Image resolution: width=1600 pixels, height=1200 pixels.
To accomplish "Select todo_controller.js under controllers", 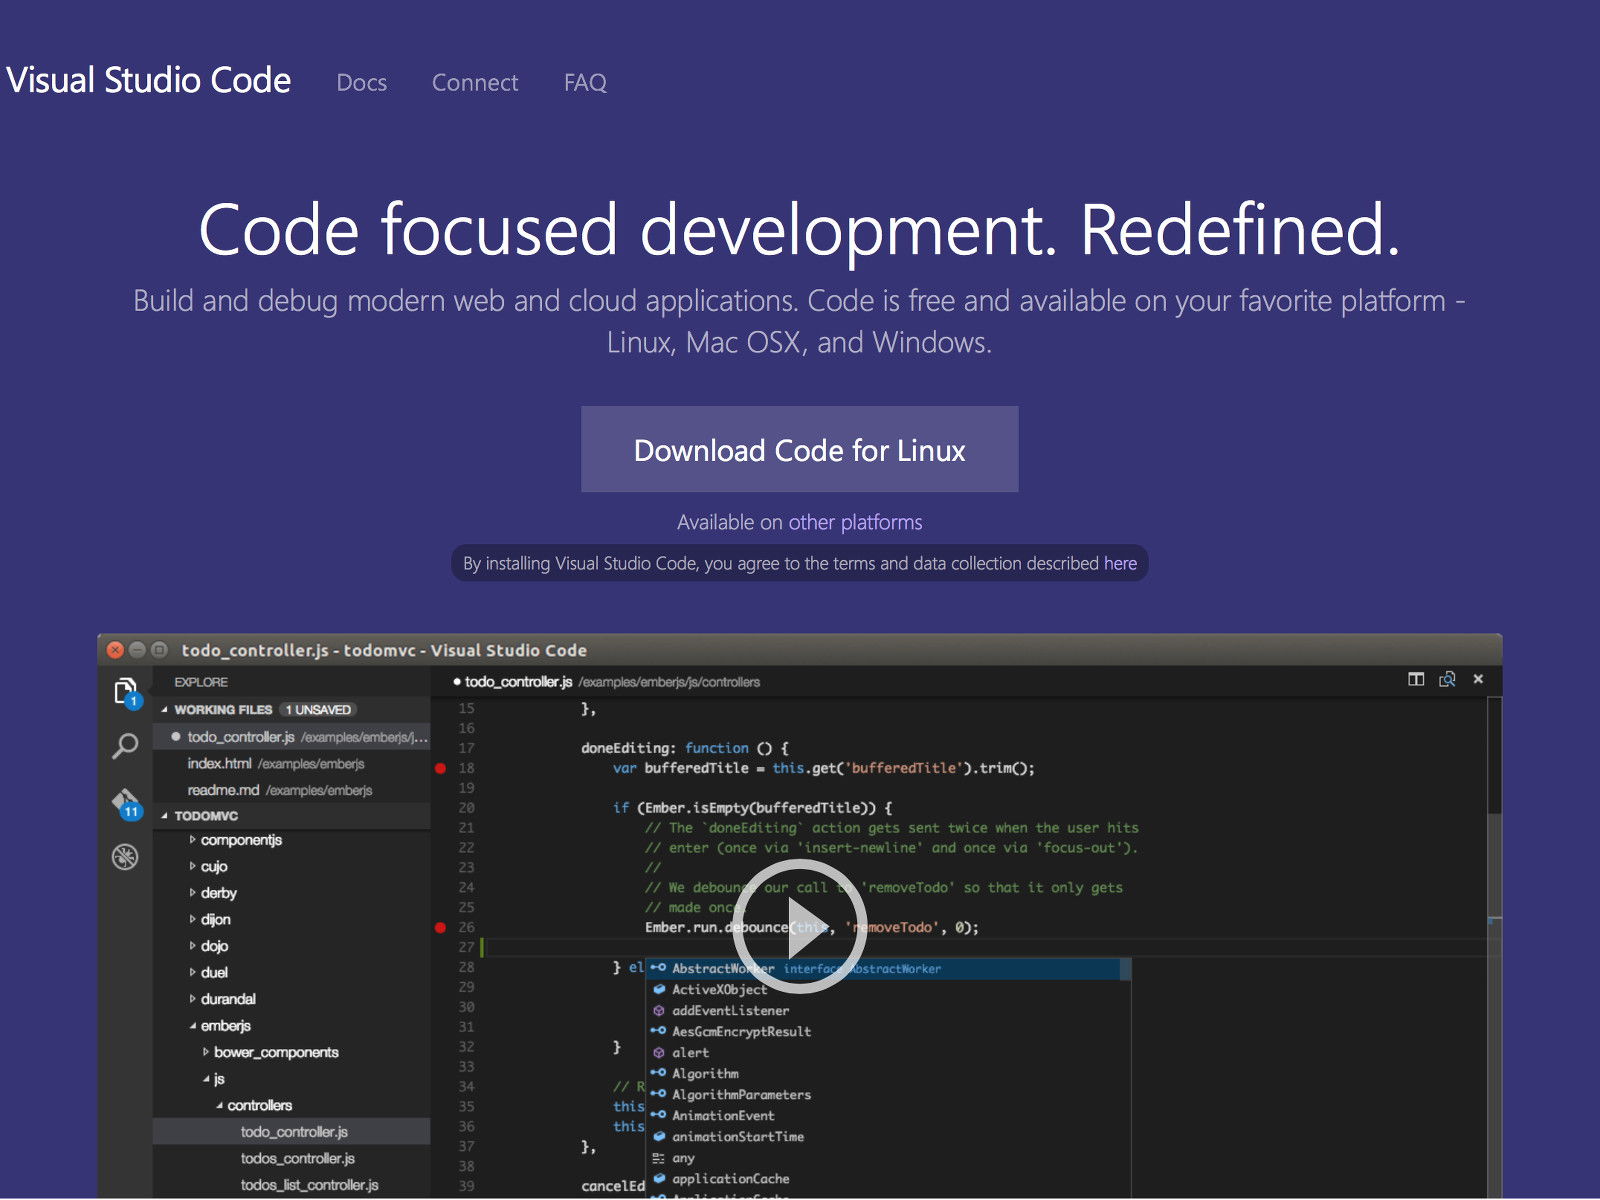I will 292,1131.
